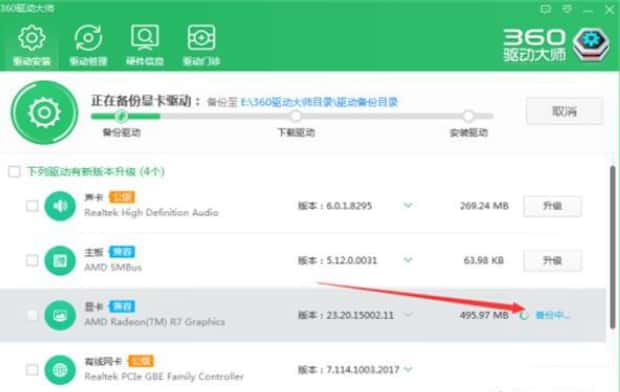
Task: Open the 驱动安装 tab
Action: click(x=32, y=45)
